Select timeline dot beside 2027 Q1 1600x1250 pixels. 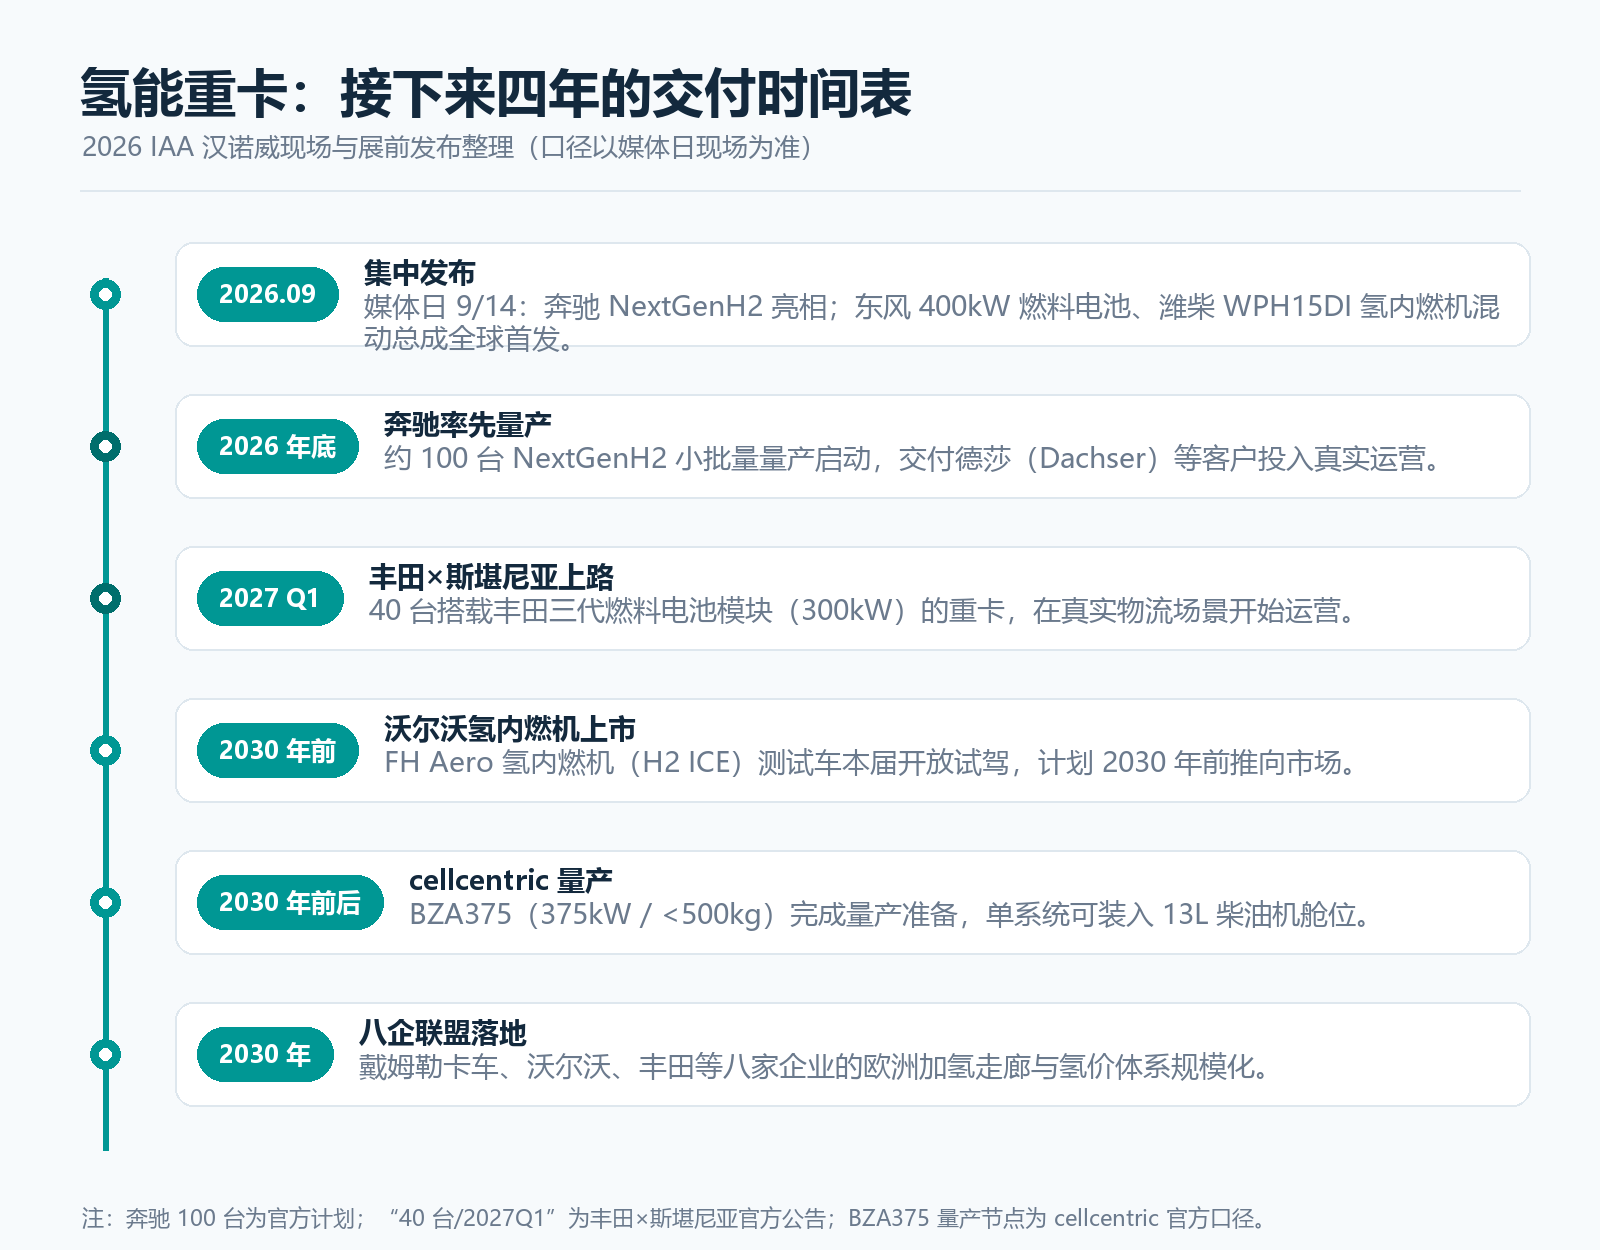pyautogui.click(x=105, y=598)
